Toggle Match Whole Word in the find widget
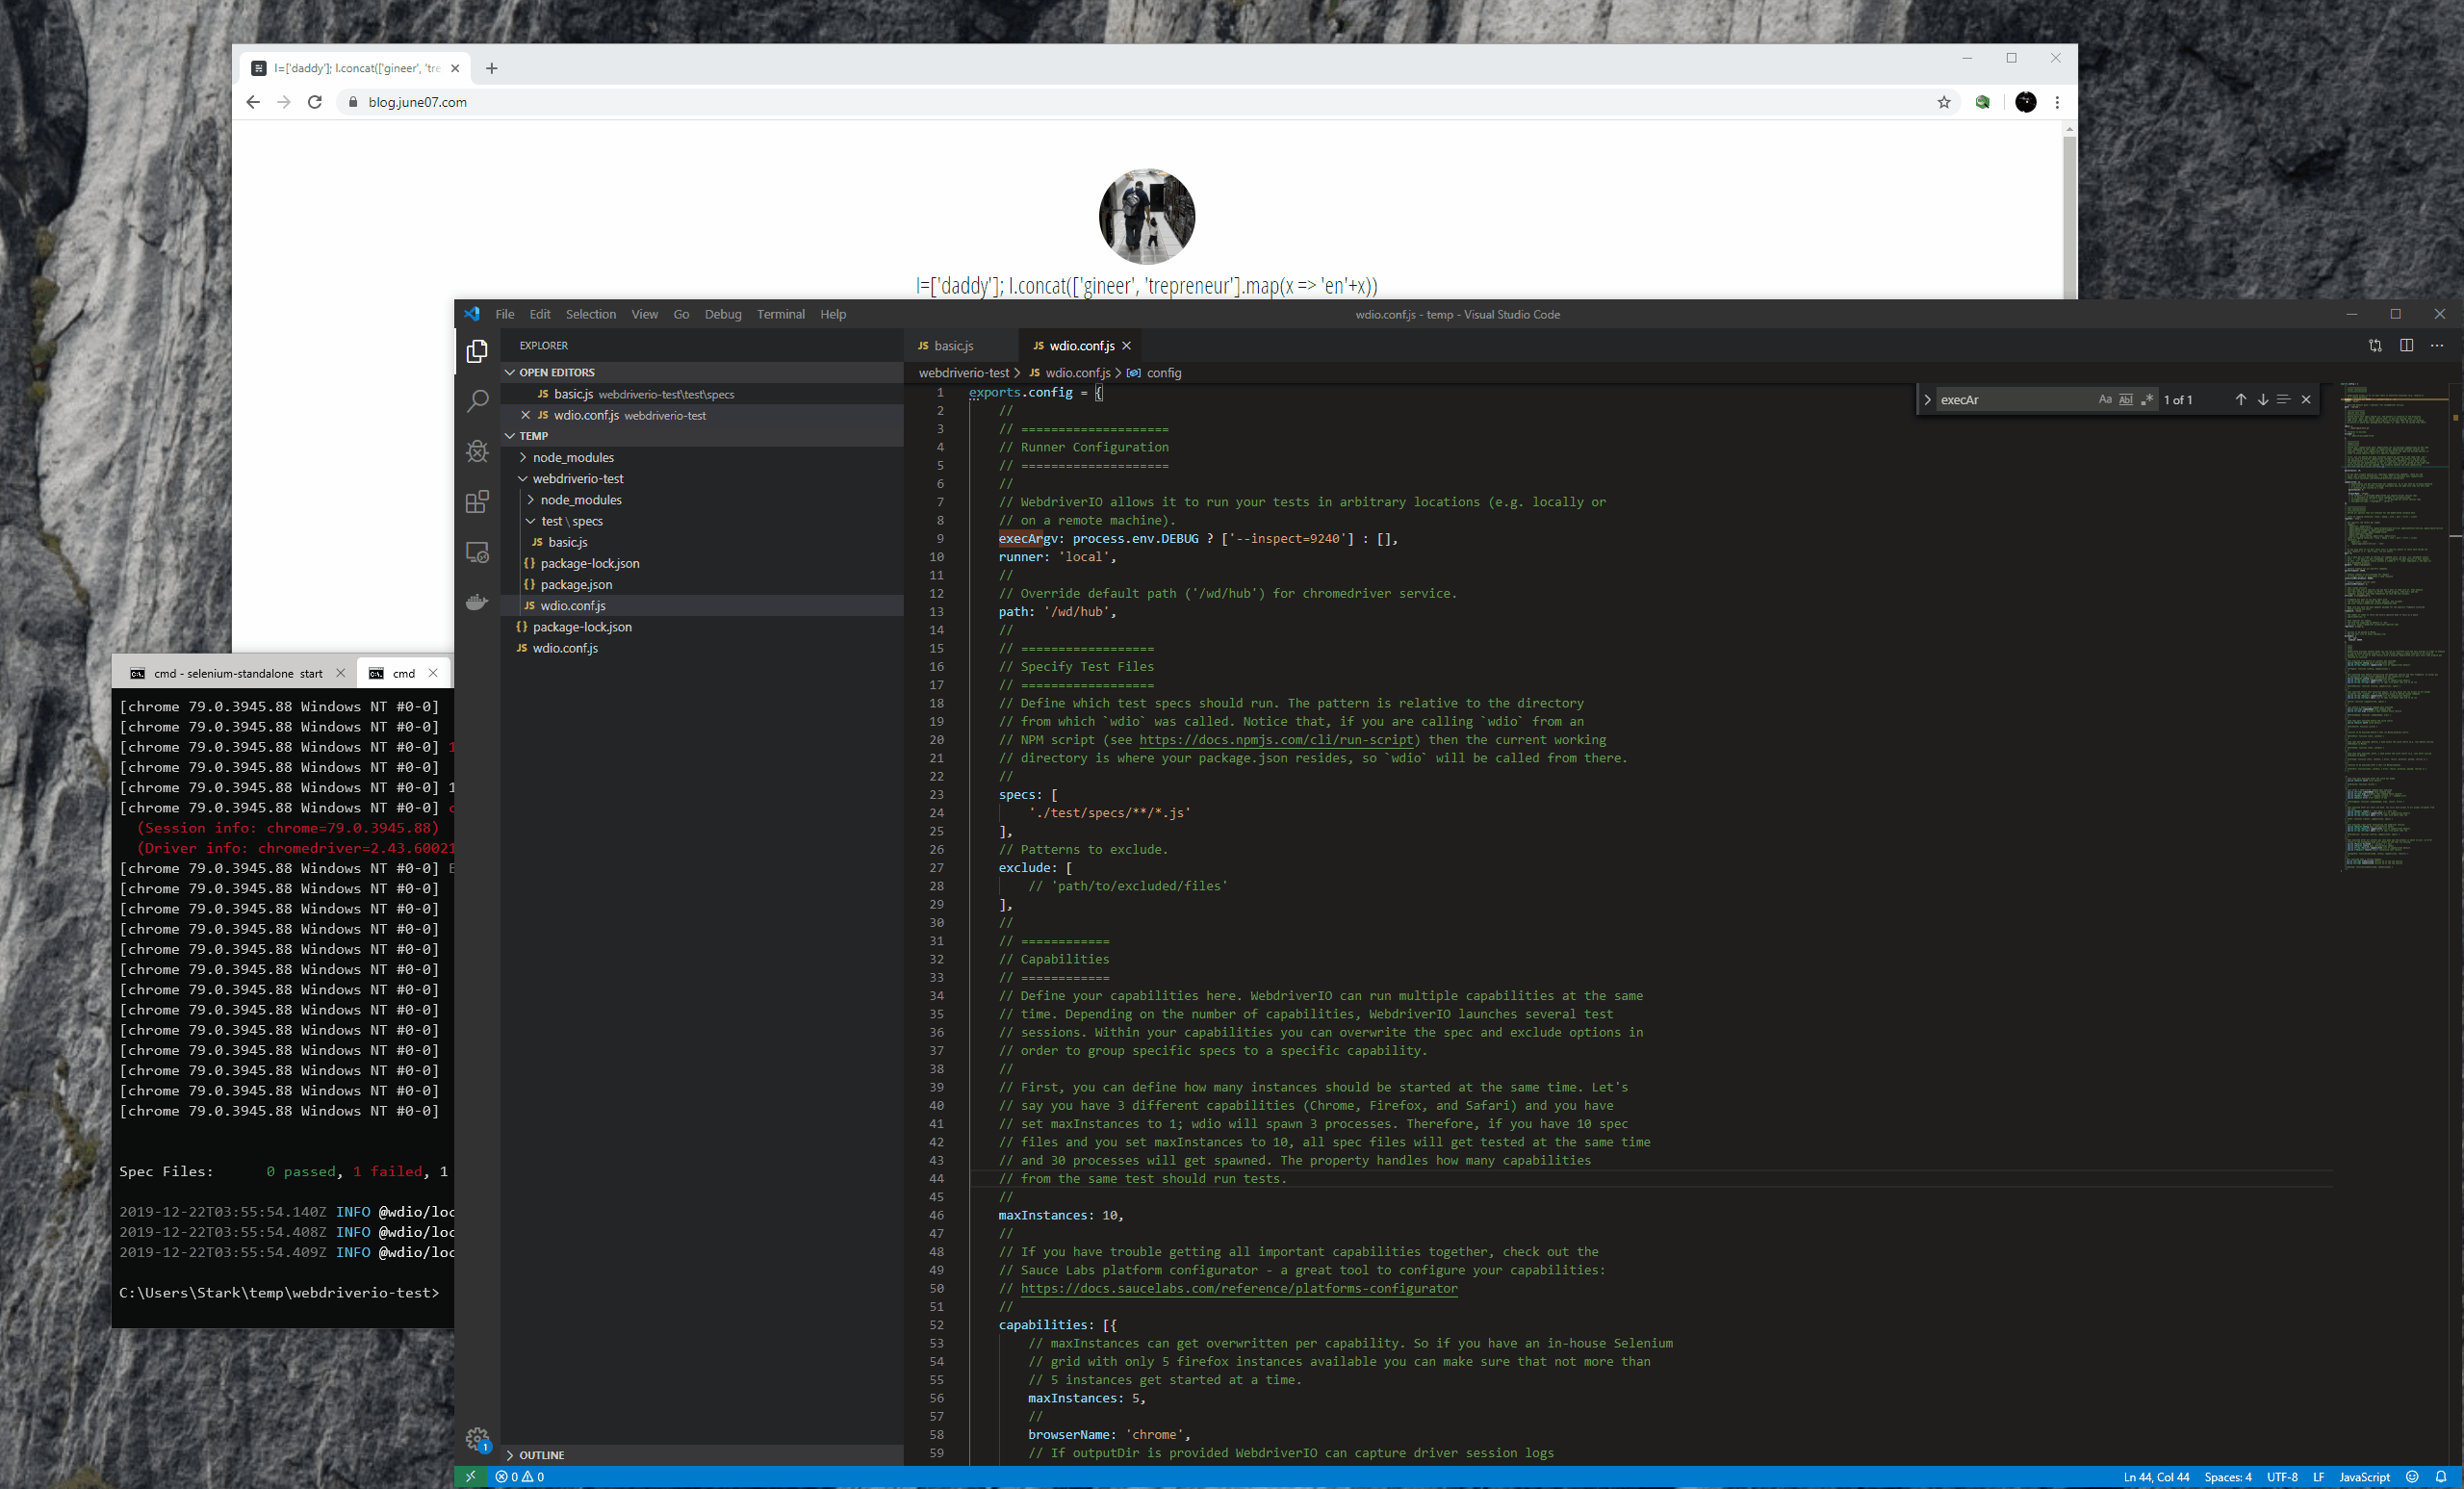Screen dimensions: 2464x1489 click(x=2124, y=399)
